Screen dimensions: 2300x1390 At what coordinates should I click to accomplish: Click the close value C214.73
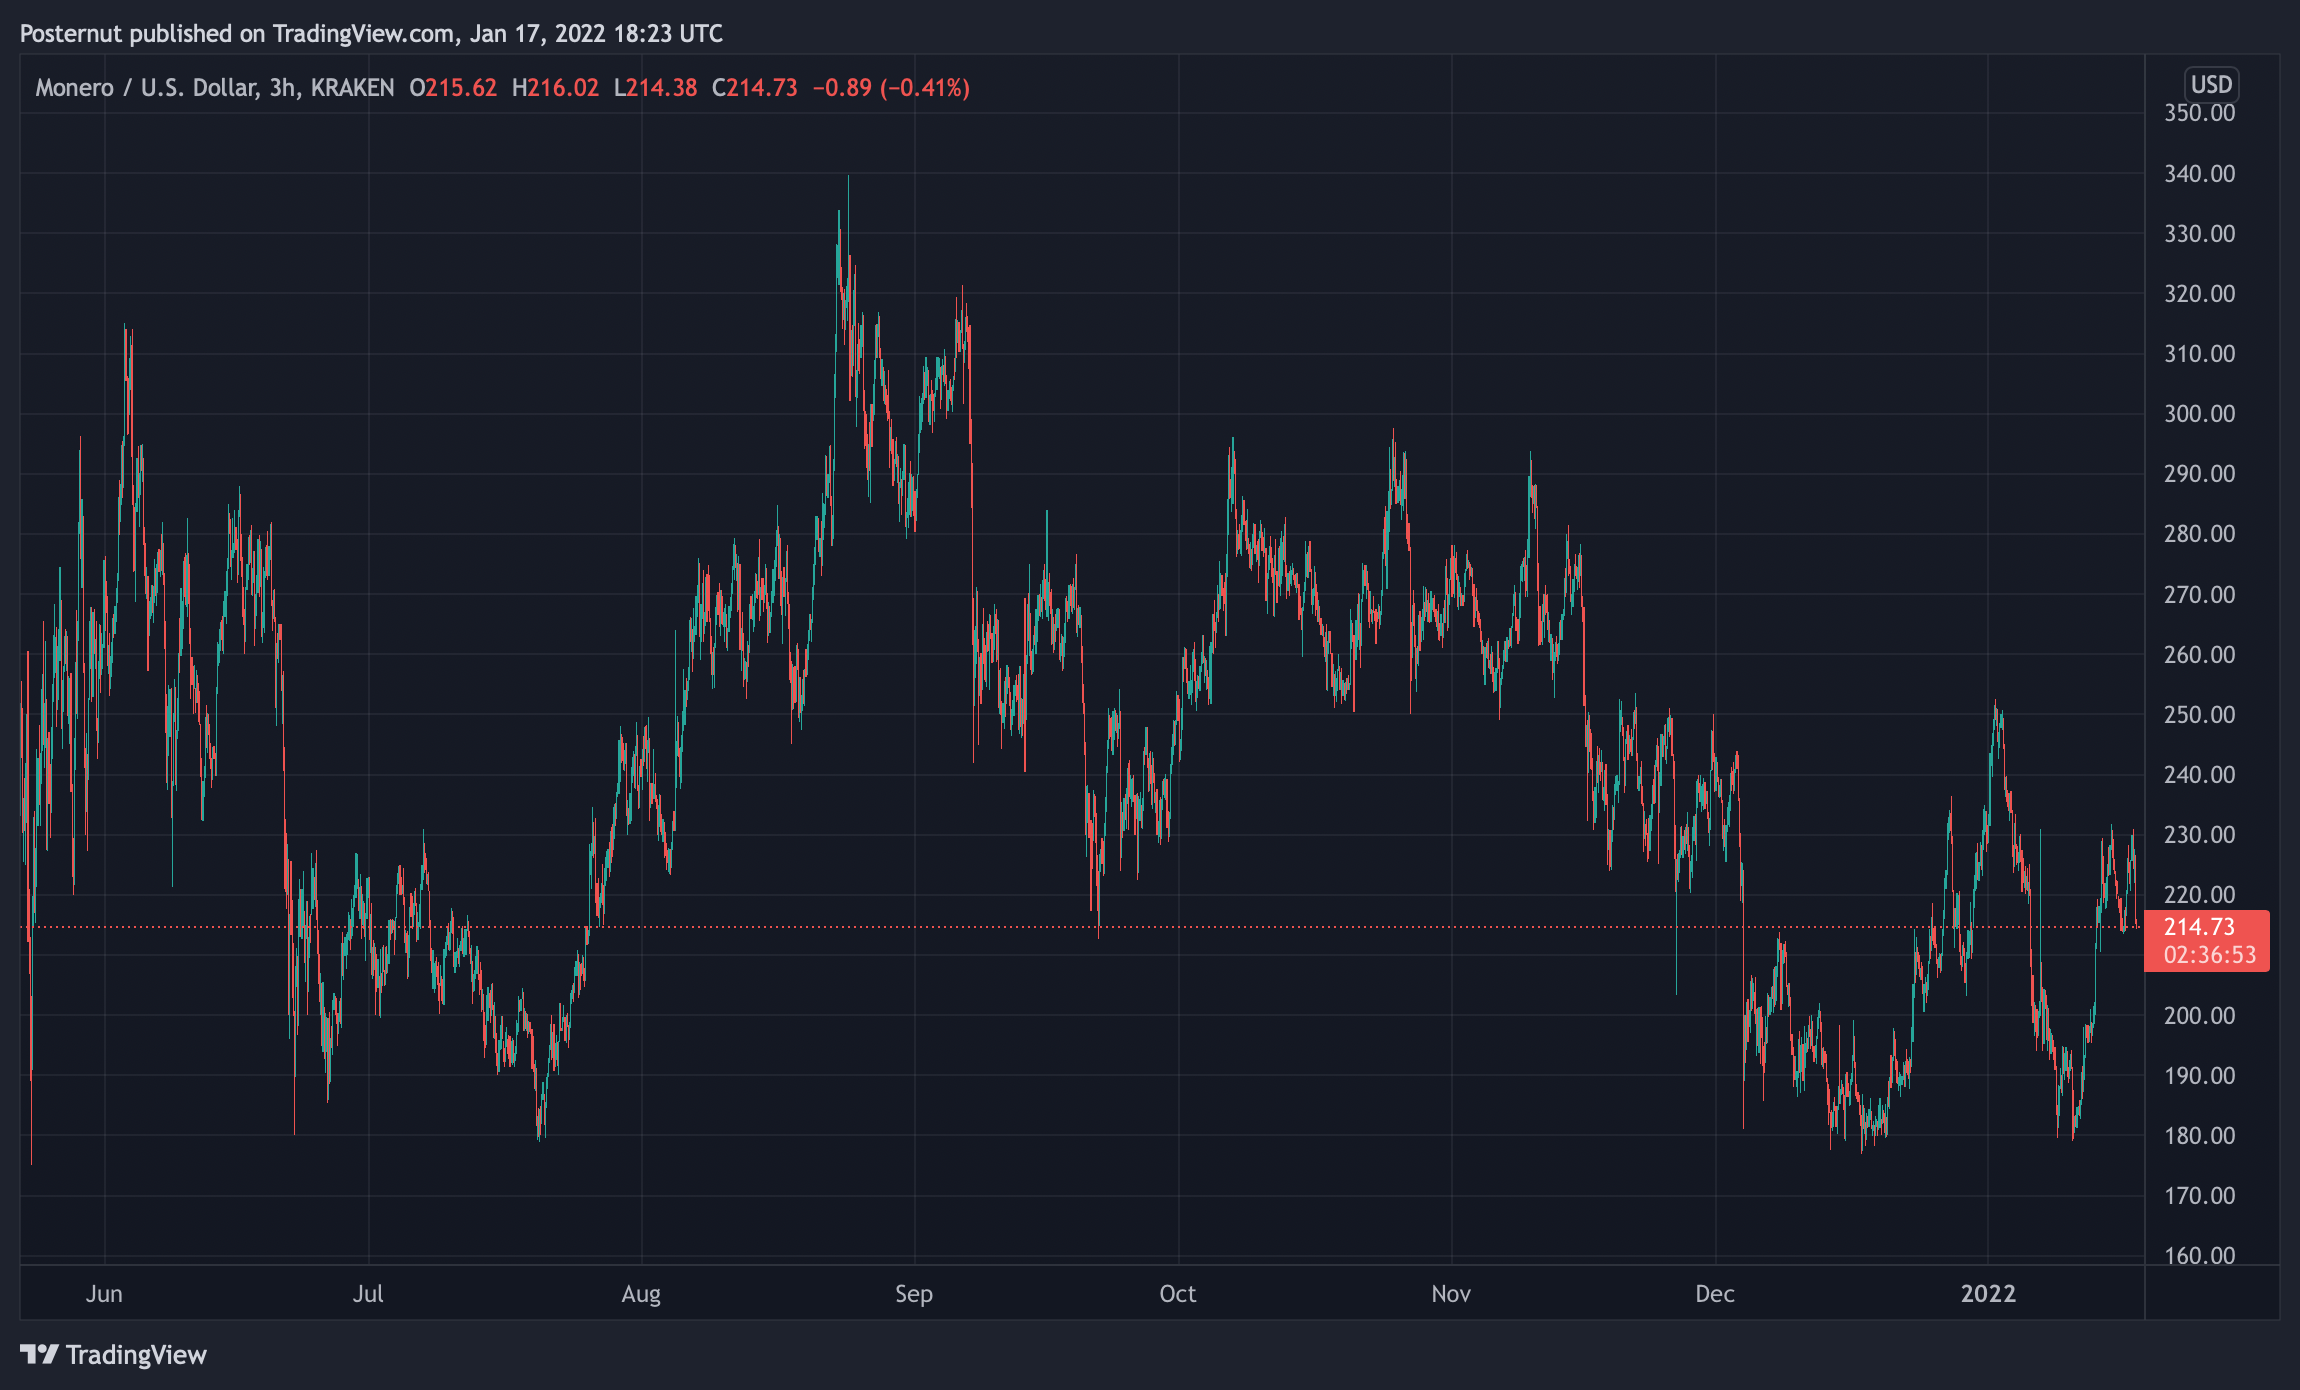(x=755, y=88)
